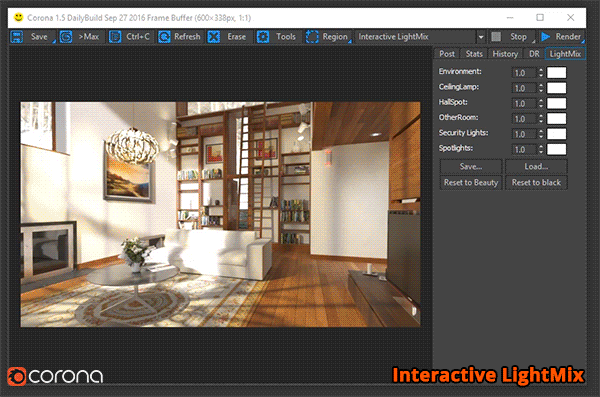Click the "Environment:" label
Image resolution: width=600 pixels, height=397 pixels.
460,72
